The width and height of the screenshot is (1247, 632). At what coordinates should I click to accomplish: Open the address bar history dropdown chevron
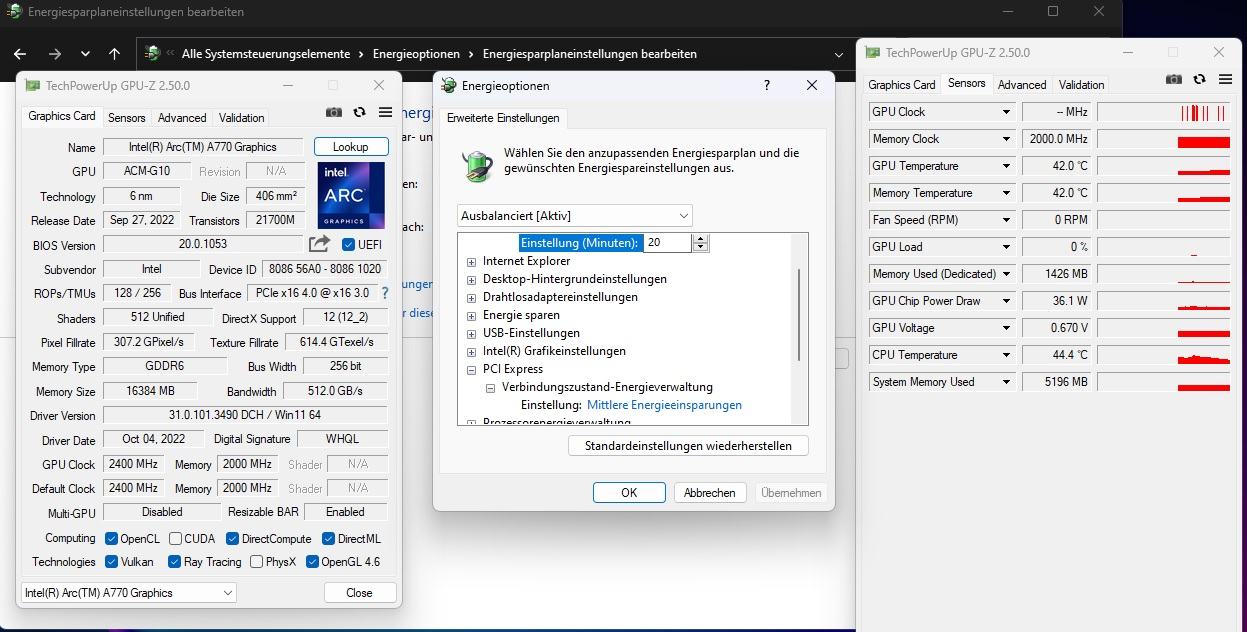pyautogui.click(x=839, y=54)
